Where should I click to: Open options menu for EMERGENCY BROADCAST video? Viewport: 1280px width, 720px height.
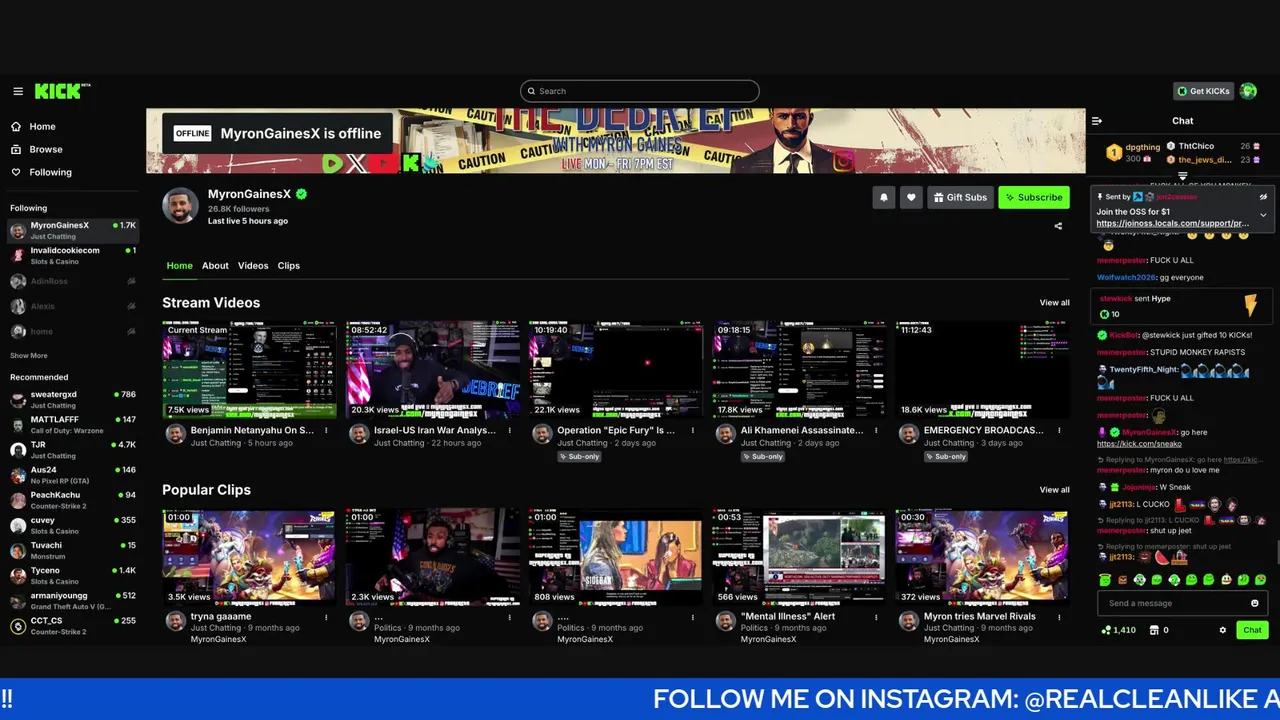1059,431
